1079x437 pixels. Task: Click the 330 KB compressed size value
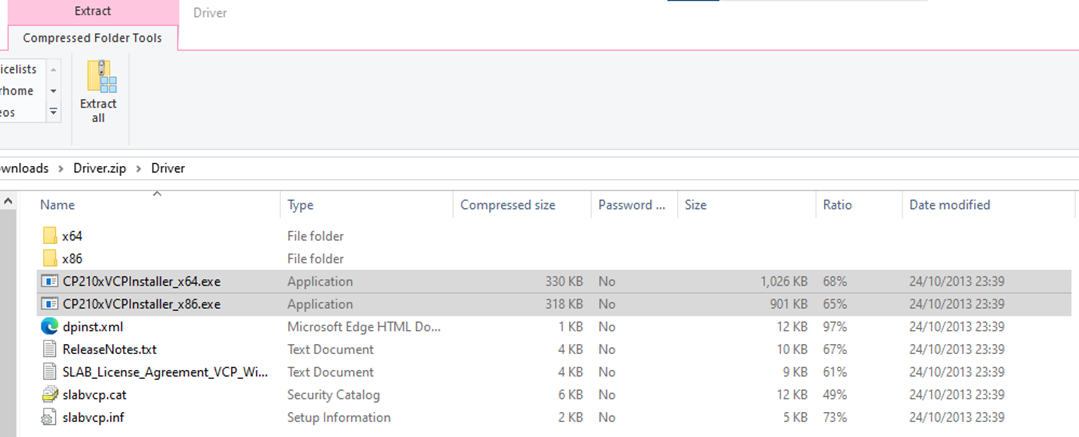tap(564, 281)
